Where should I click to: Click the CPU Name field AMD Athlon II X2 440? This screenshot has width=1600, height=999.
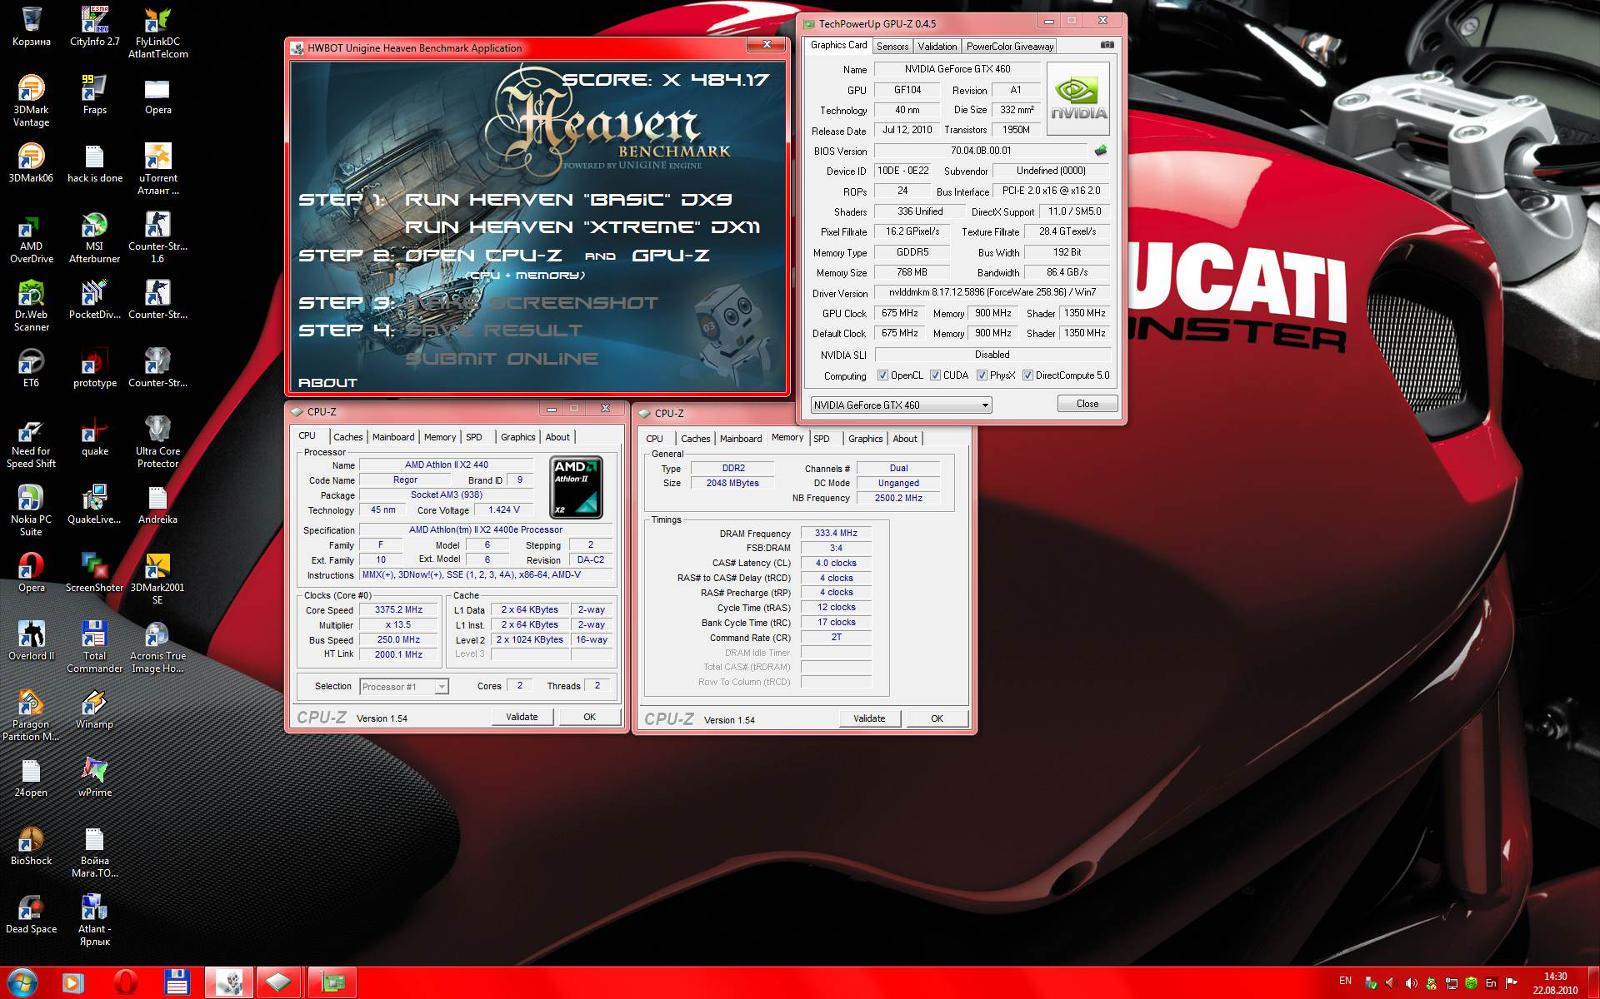click(447, 465)
